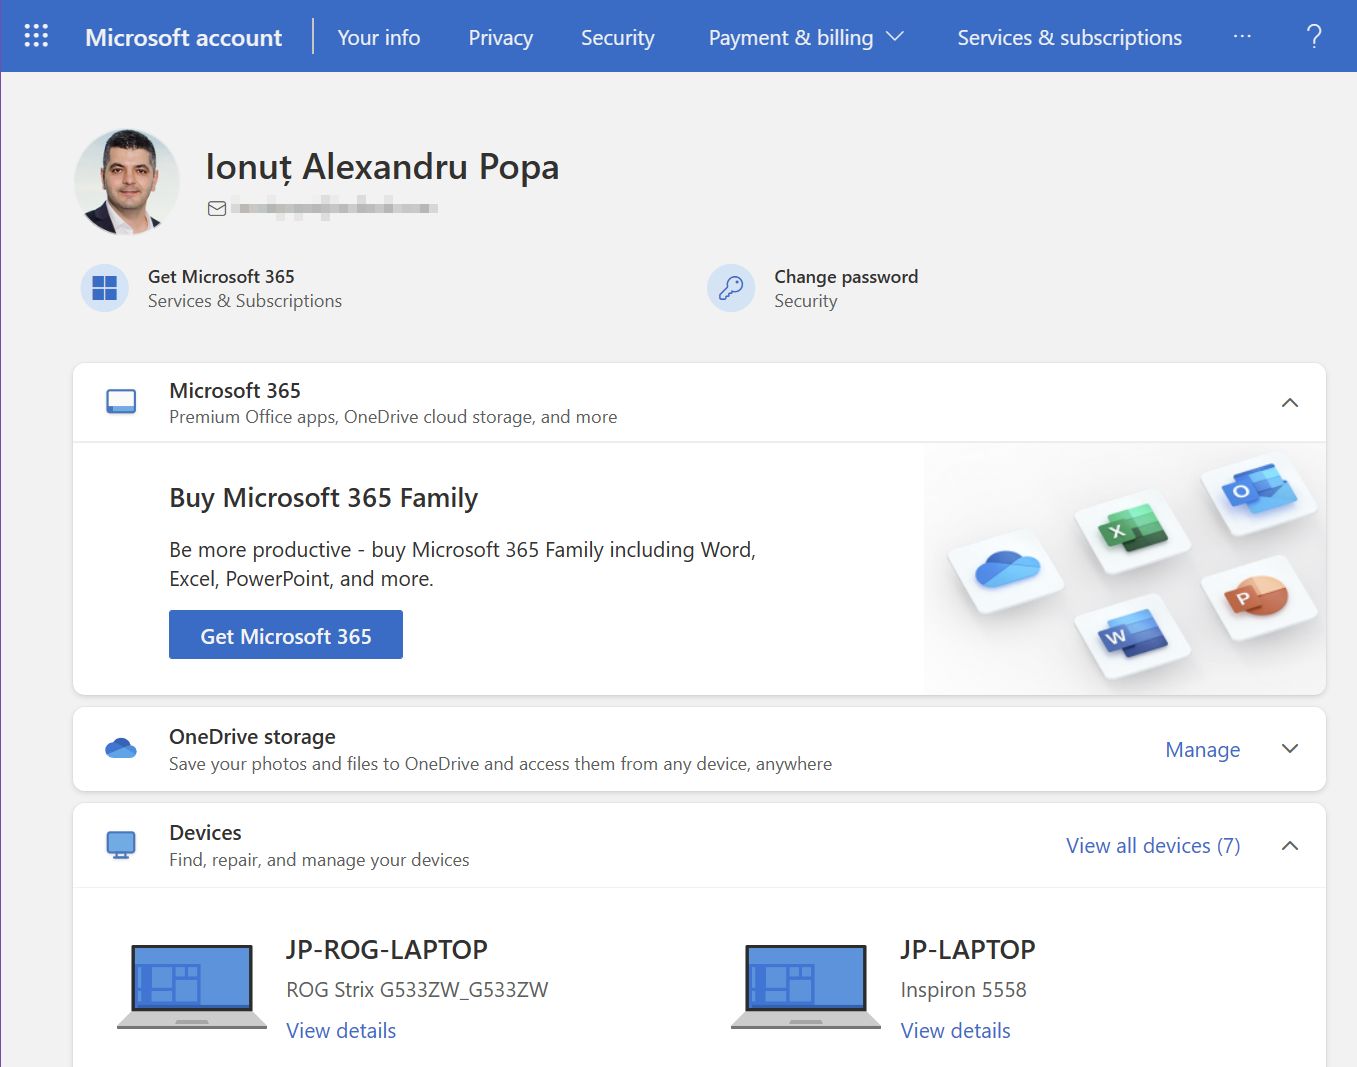Click the OneDrive storage title

coord(252,737)
